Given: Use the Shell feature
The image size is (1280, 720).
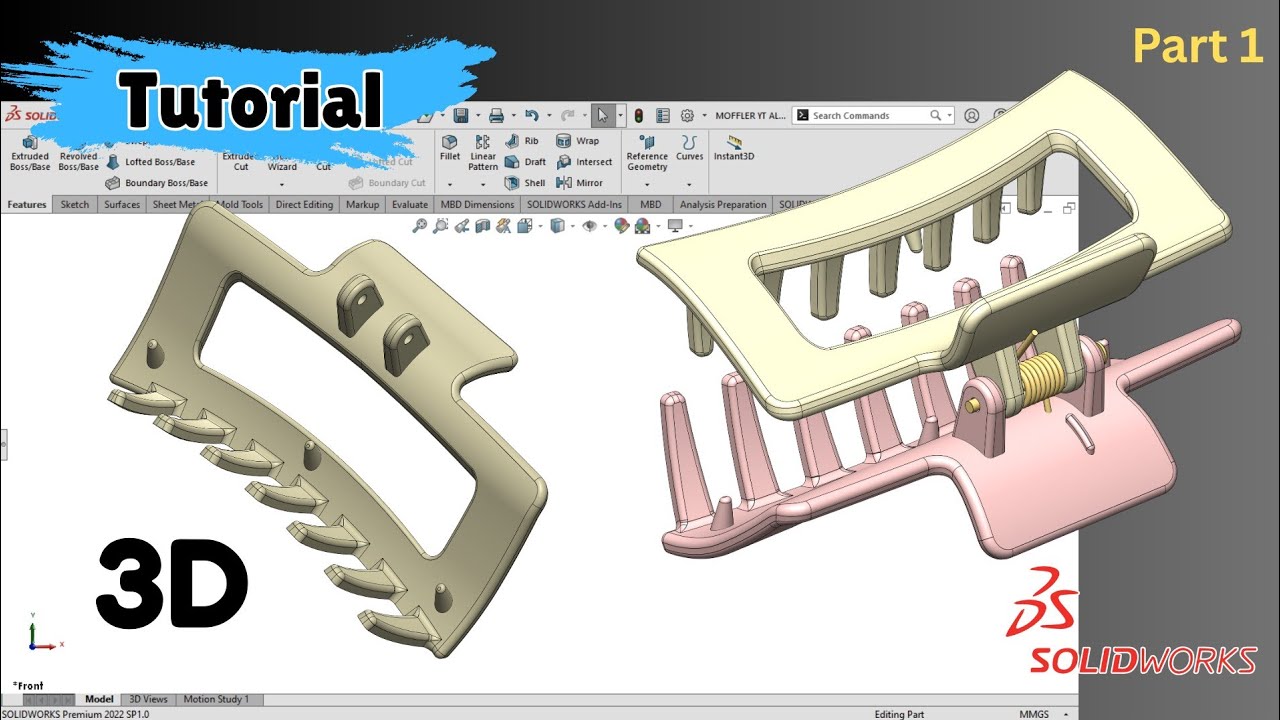Looking at the screenshot, I should [525, 183].
